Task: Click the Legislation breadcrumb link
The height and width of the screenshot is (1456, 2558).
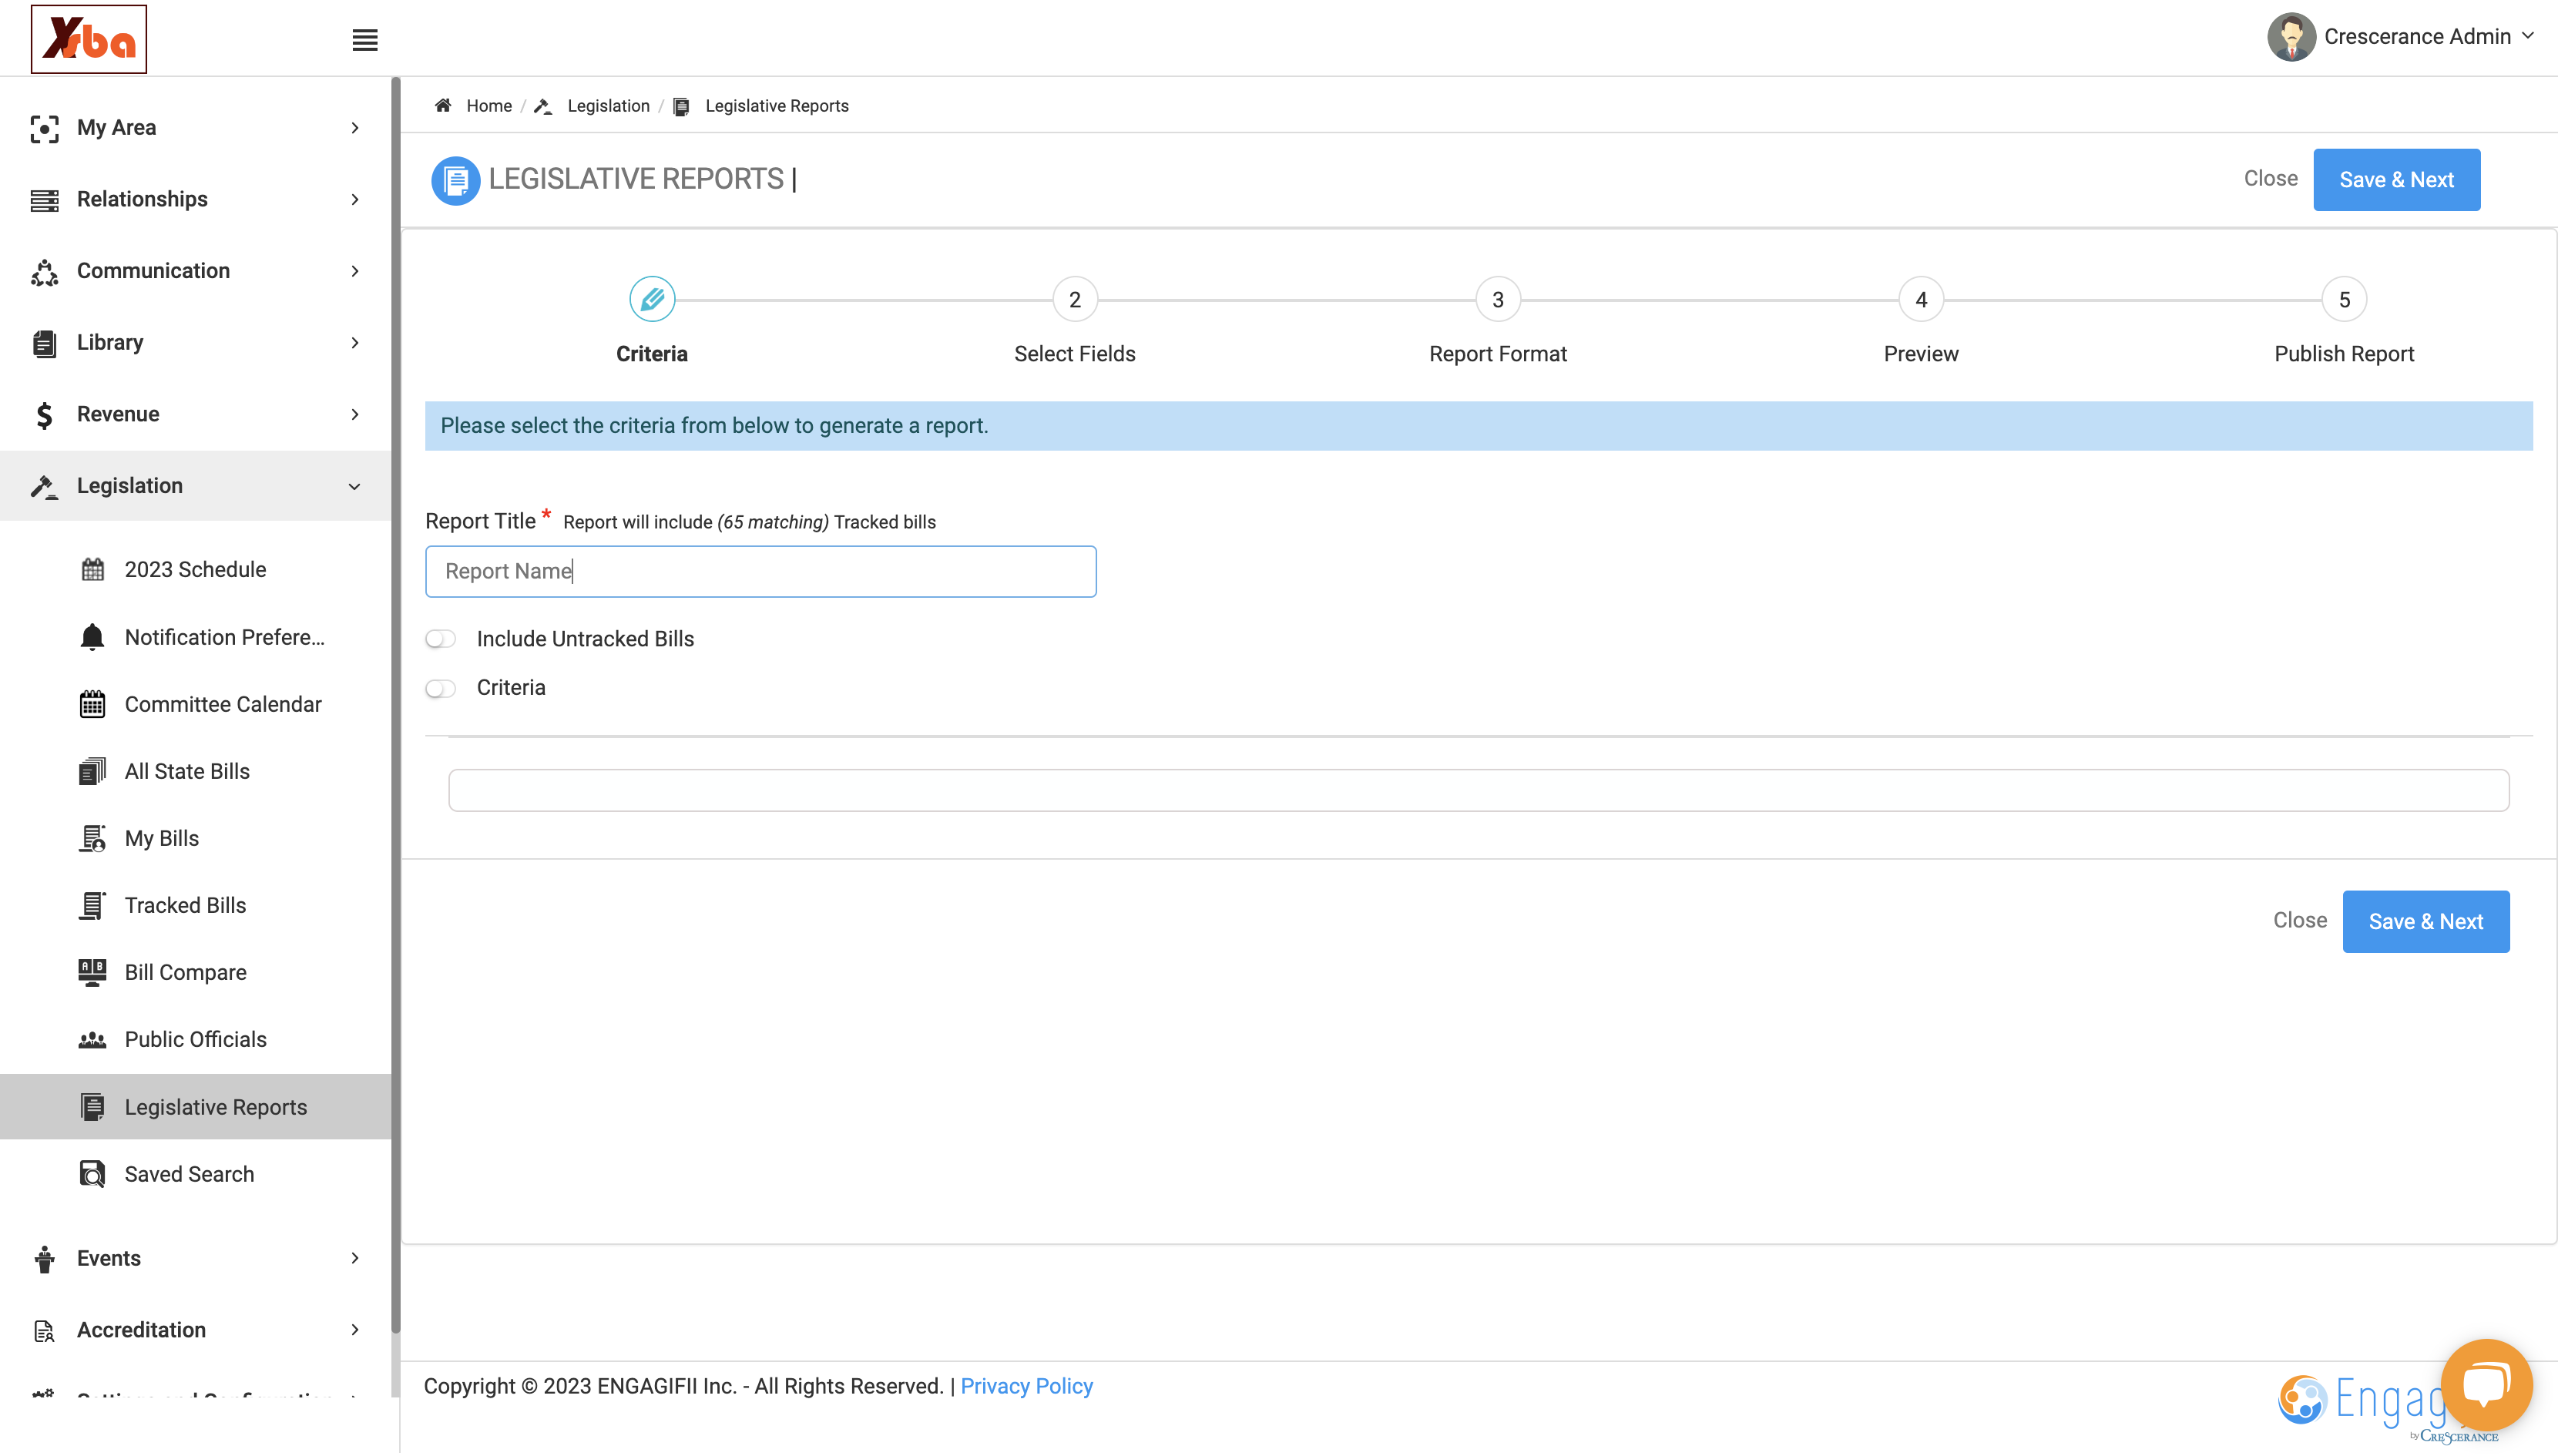Action: 608,106
